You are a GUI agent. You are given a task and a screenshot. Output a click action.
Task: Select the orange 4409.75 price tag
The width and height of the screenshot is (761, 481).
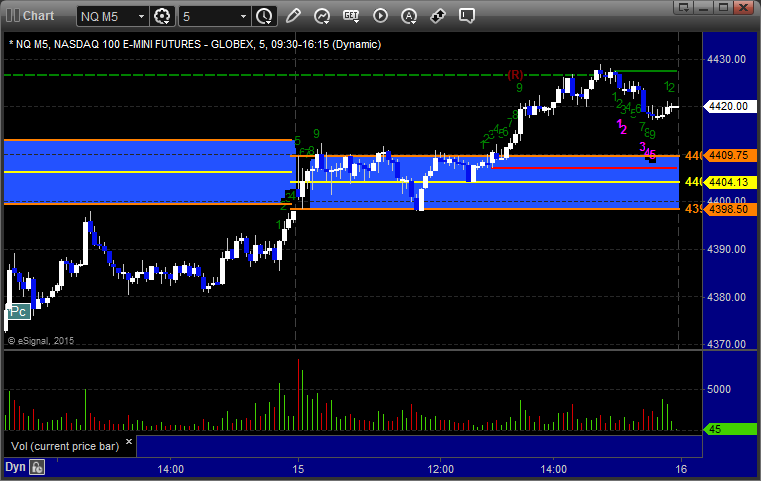[730, 155]
